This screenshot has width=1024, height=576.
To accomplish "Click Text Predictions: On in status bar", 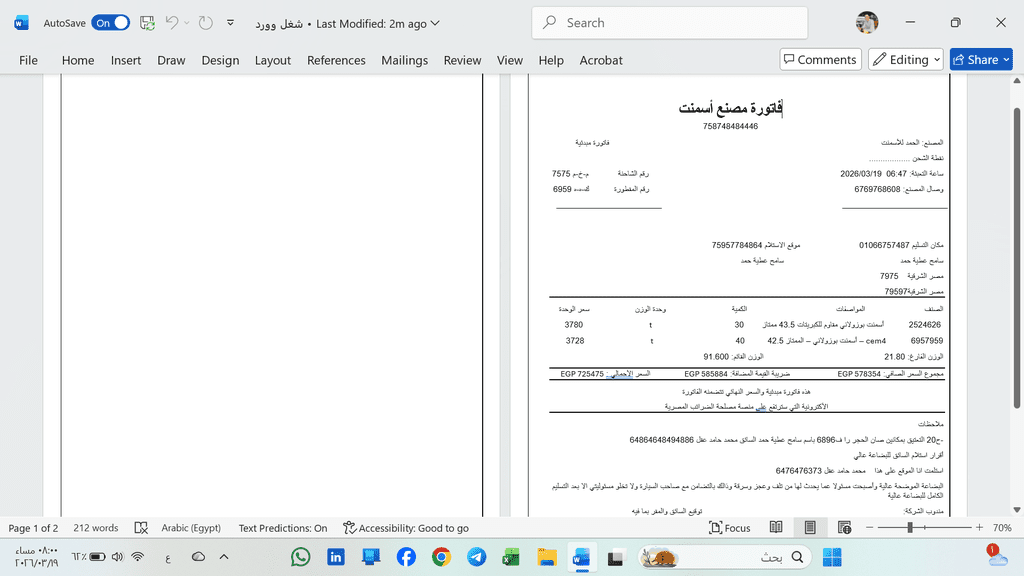I will pyautogui.click(x=283, y=528).
